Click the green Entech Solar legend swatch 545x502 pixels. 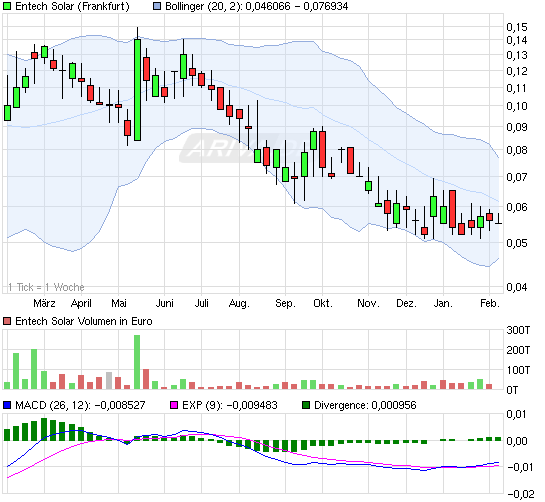click(x=7, y=6)
